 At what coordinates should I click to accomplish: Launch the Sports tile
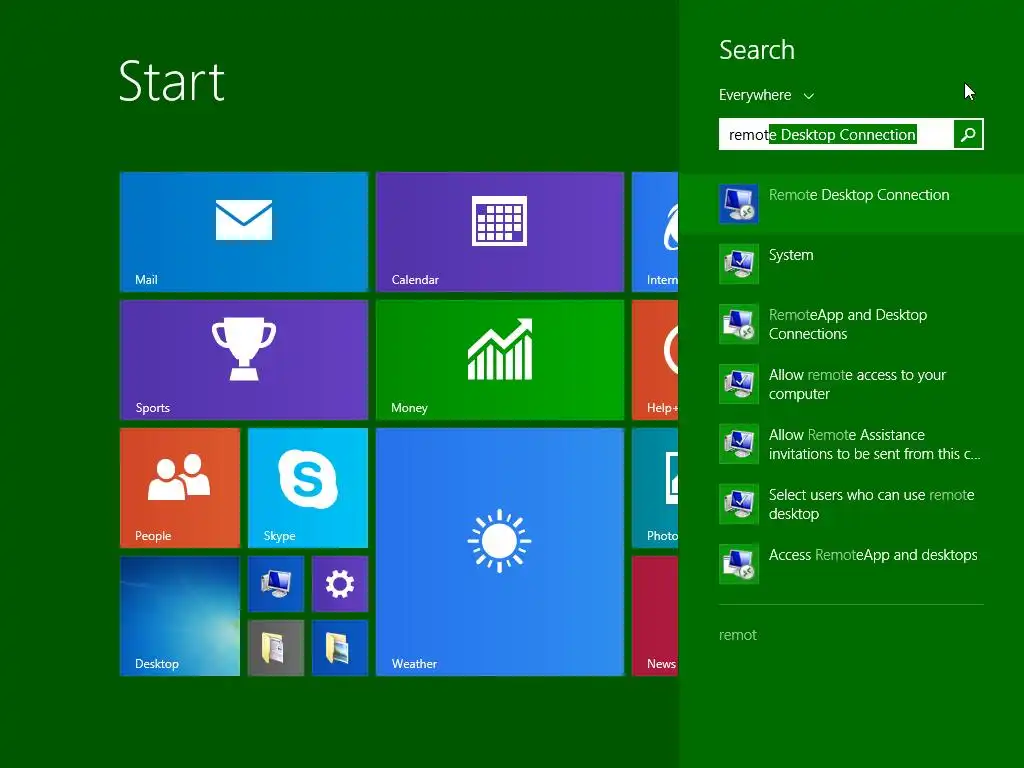point(244,360)
